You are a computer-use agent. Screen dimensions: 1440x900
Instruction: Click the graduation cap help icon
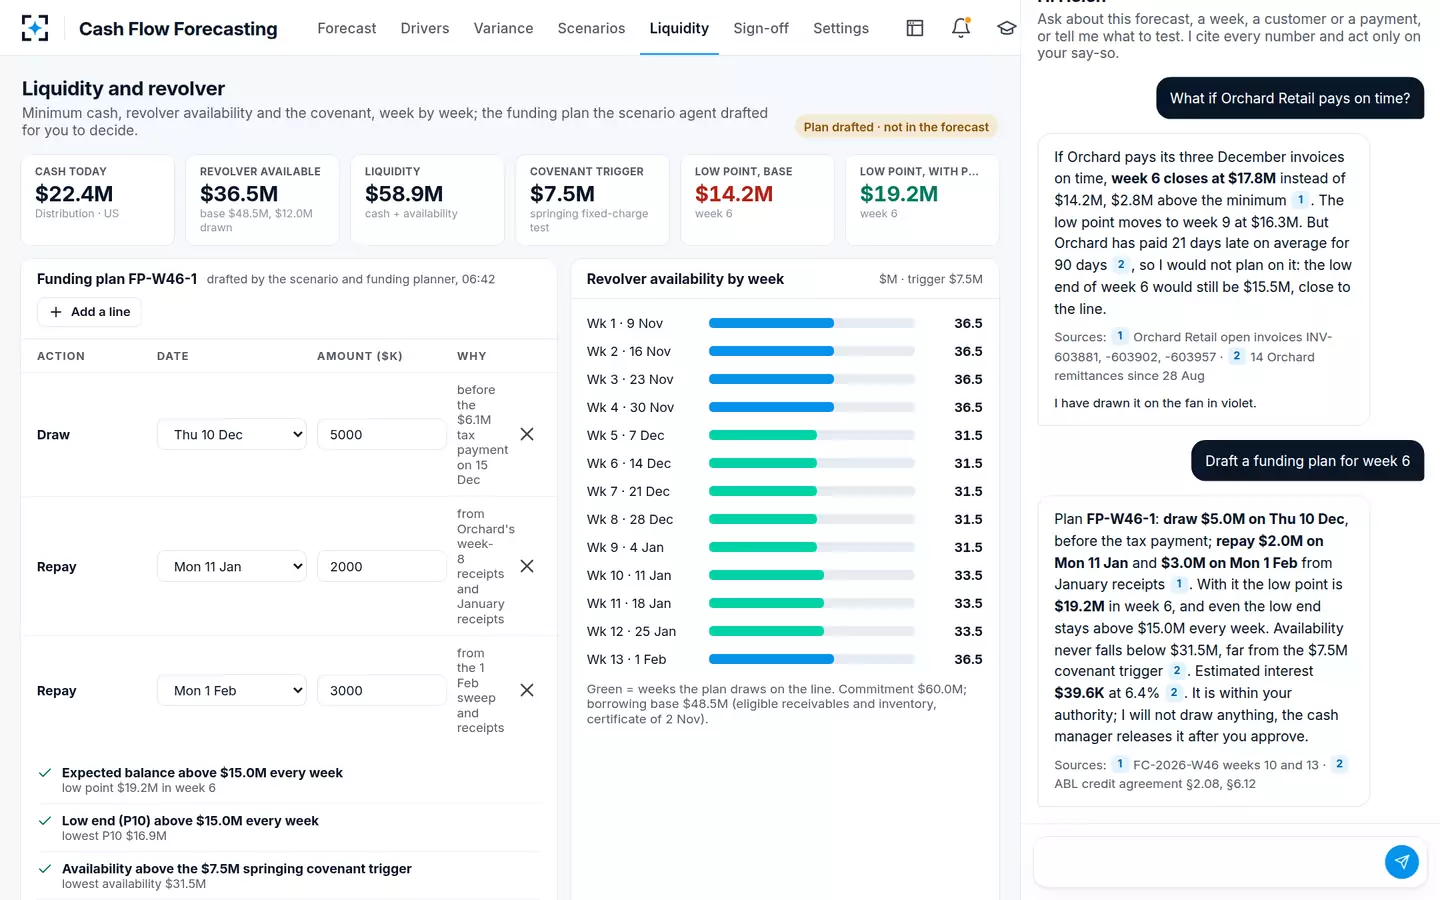pyautogui.click(x=1006, y=28)
